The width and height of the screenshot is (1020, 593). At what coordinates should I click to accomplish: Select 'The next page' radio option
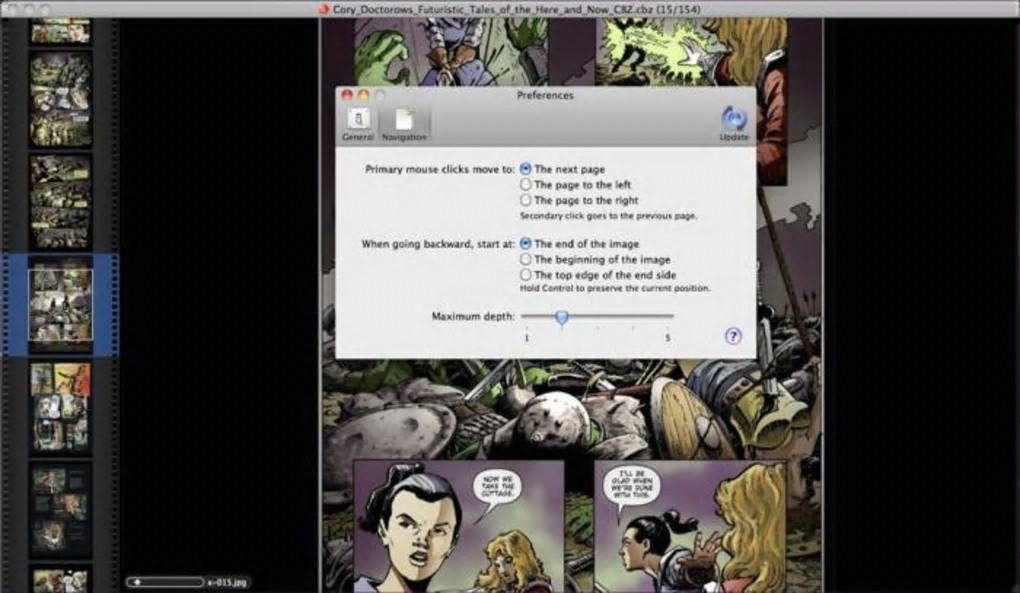click(x=563, y=169)
